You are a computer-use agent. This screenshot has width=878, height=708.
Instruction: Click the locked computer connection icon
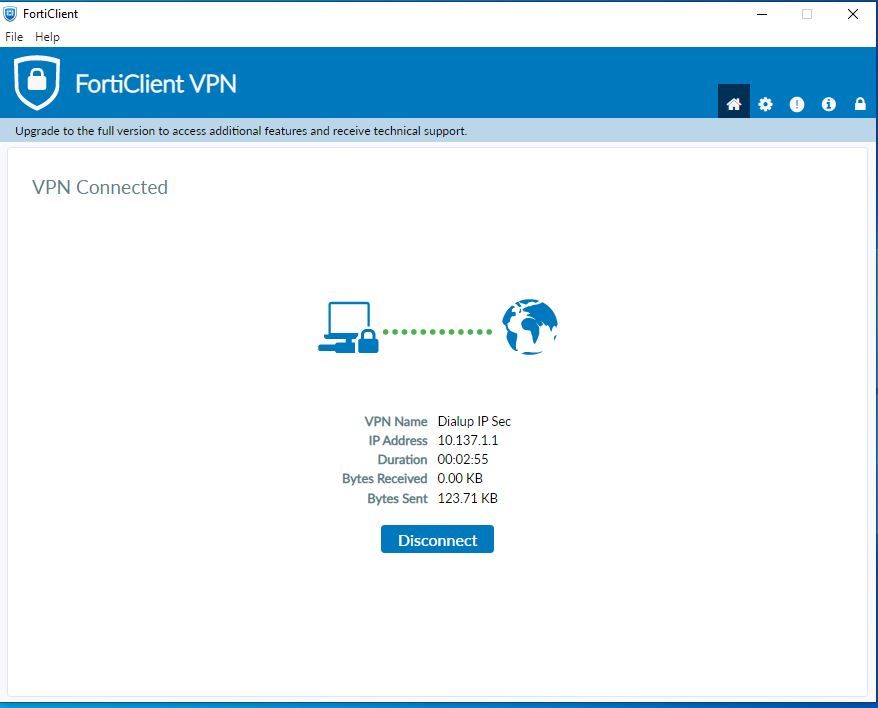pos(348,328)
